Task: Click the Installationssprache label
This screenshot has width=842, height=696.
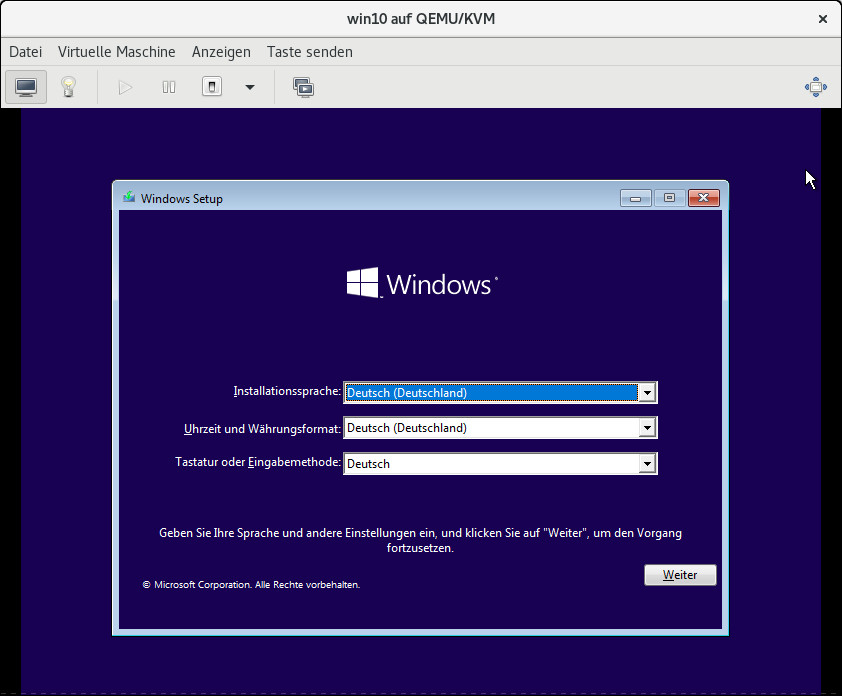Action: point(287,392)
